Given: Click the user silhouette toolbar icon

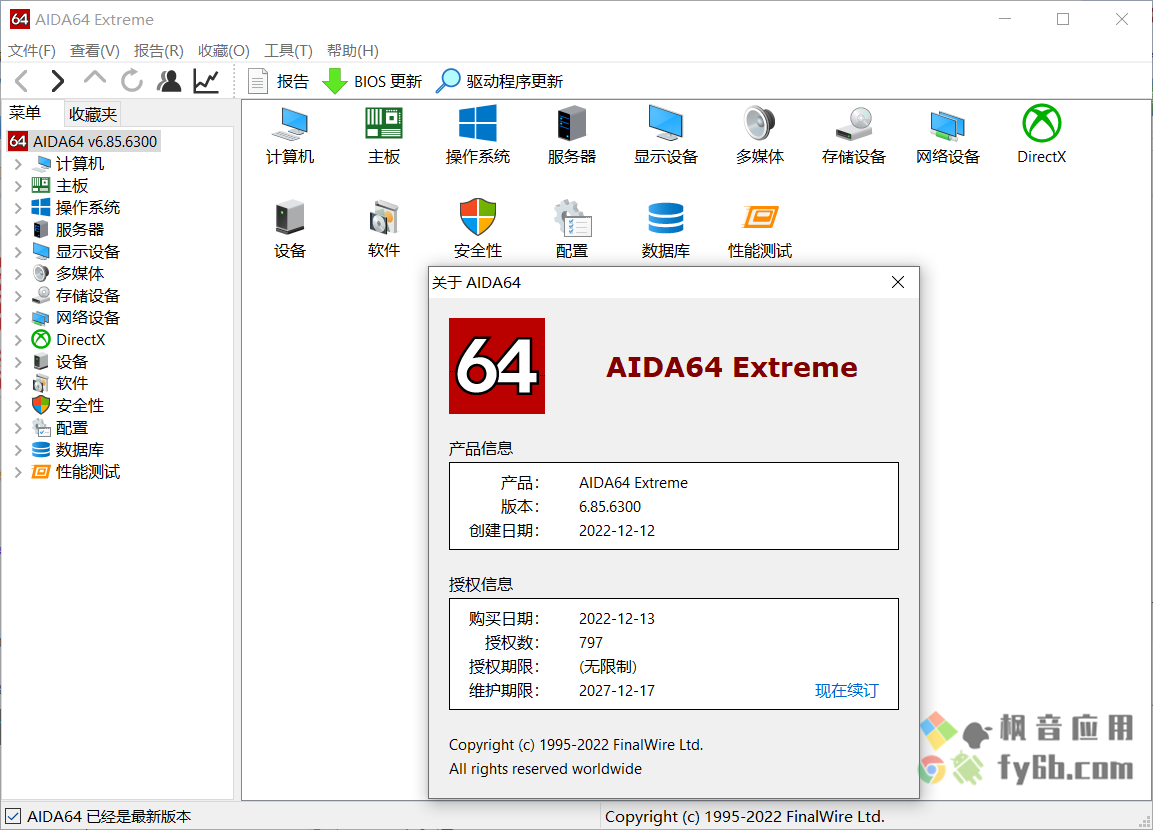Looking at the screenshot, I should pos(169,81).
